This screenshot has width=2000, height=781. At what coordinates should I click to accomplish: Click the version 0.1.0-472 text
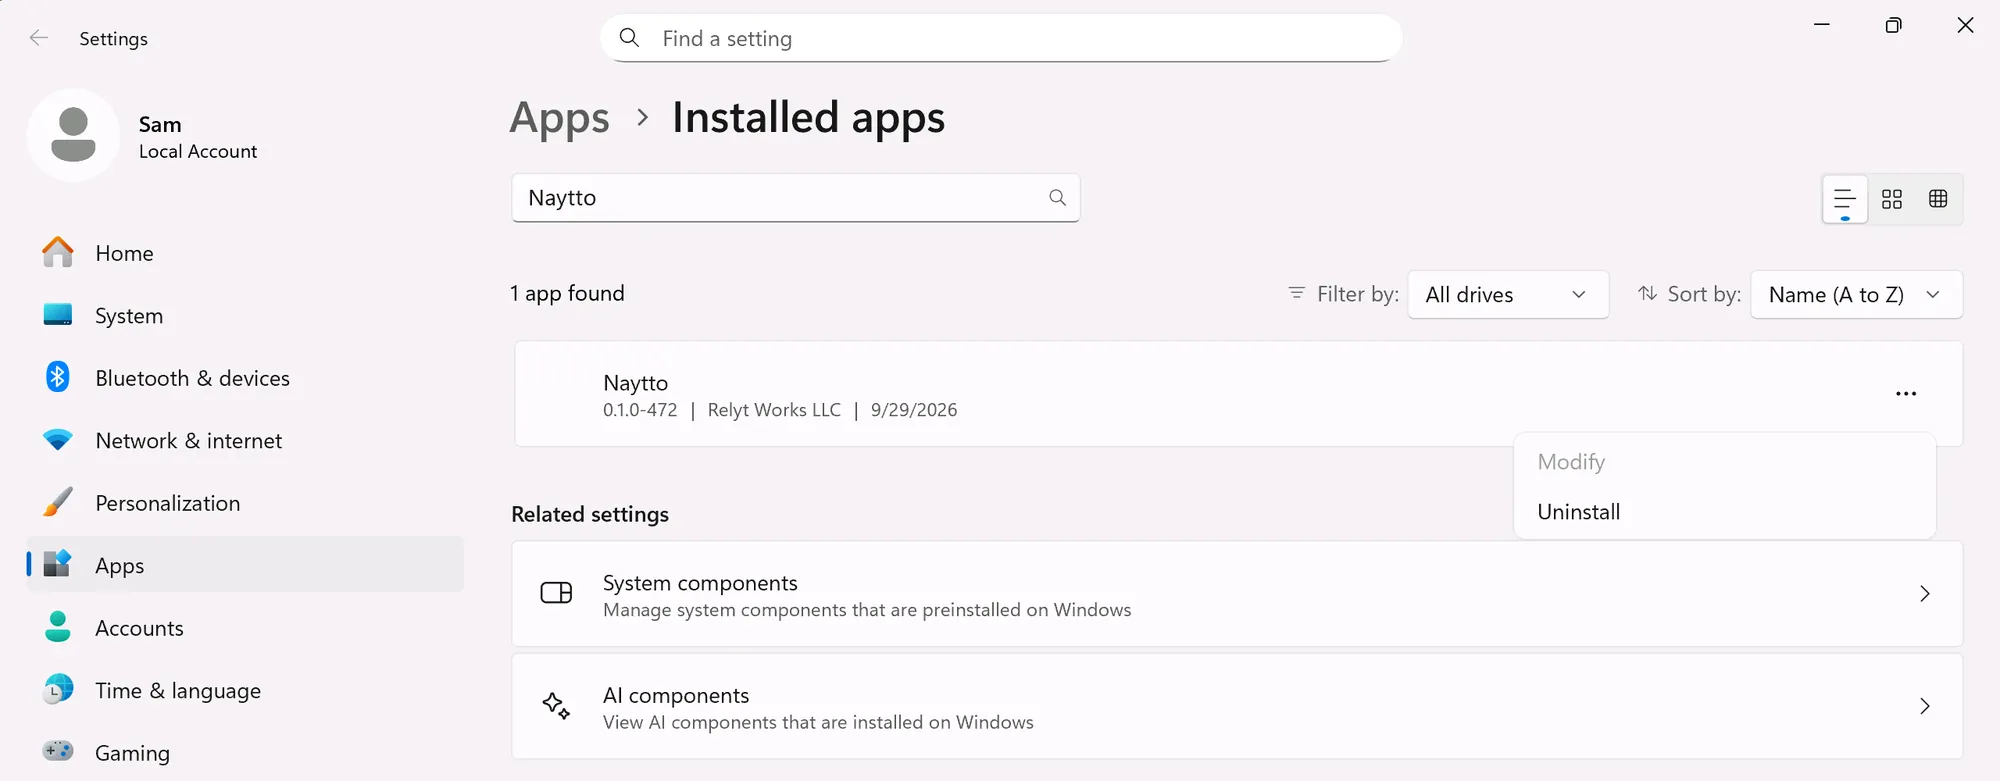click(x=640, y=410)
